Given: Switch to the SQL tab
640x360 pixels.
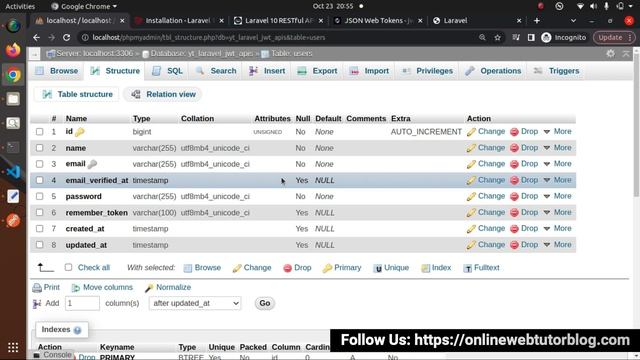Looking at the screenshot, I should pyautogui.click(x=167, y=71).
